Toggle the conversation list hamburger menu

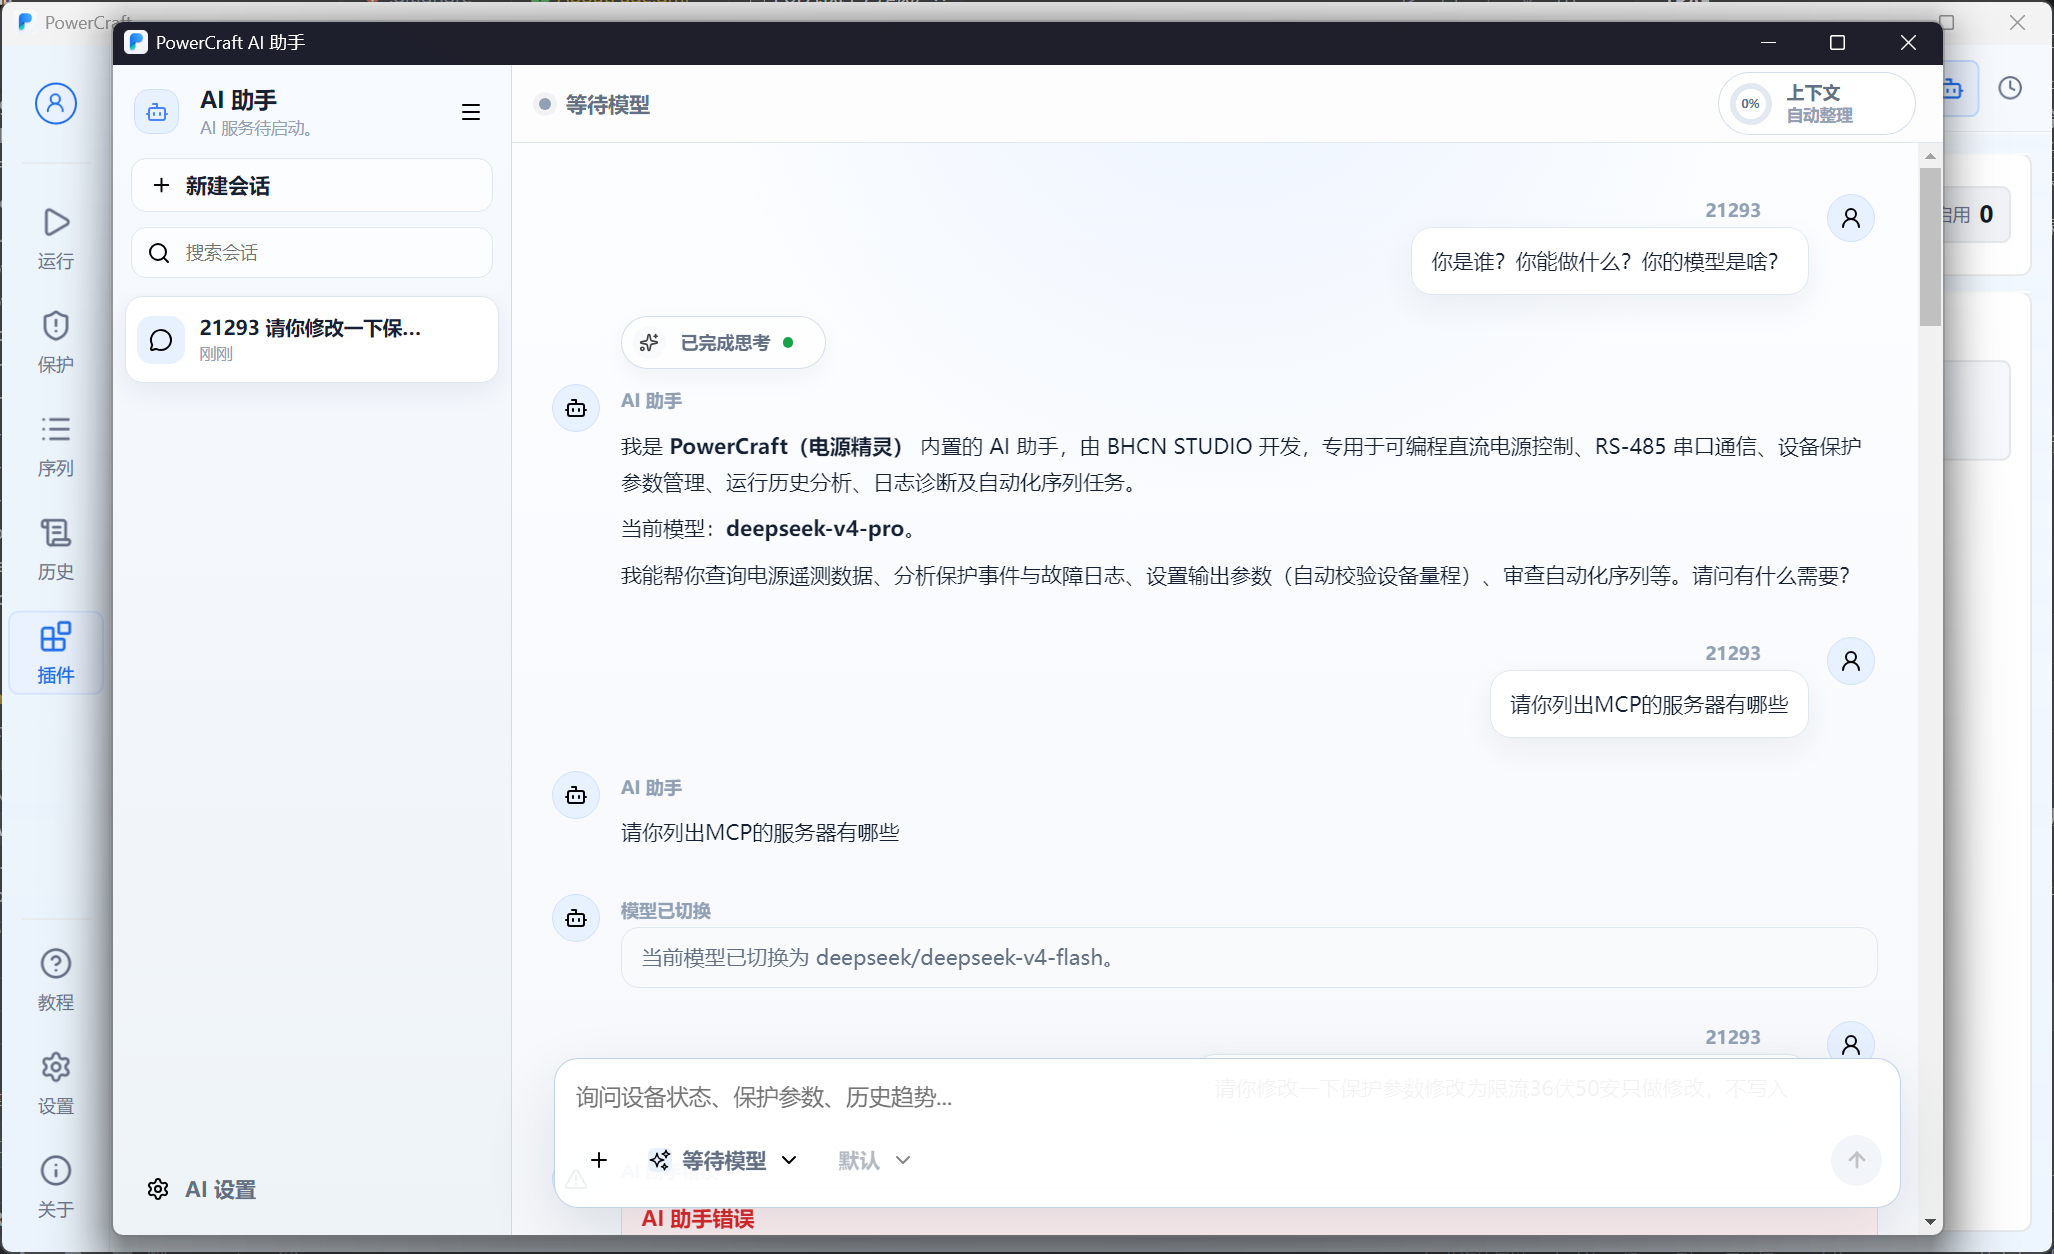[x=471, y=112]
